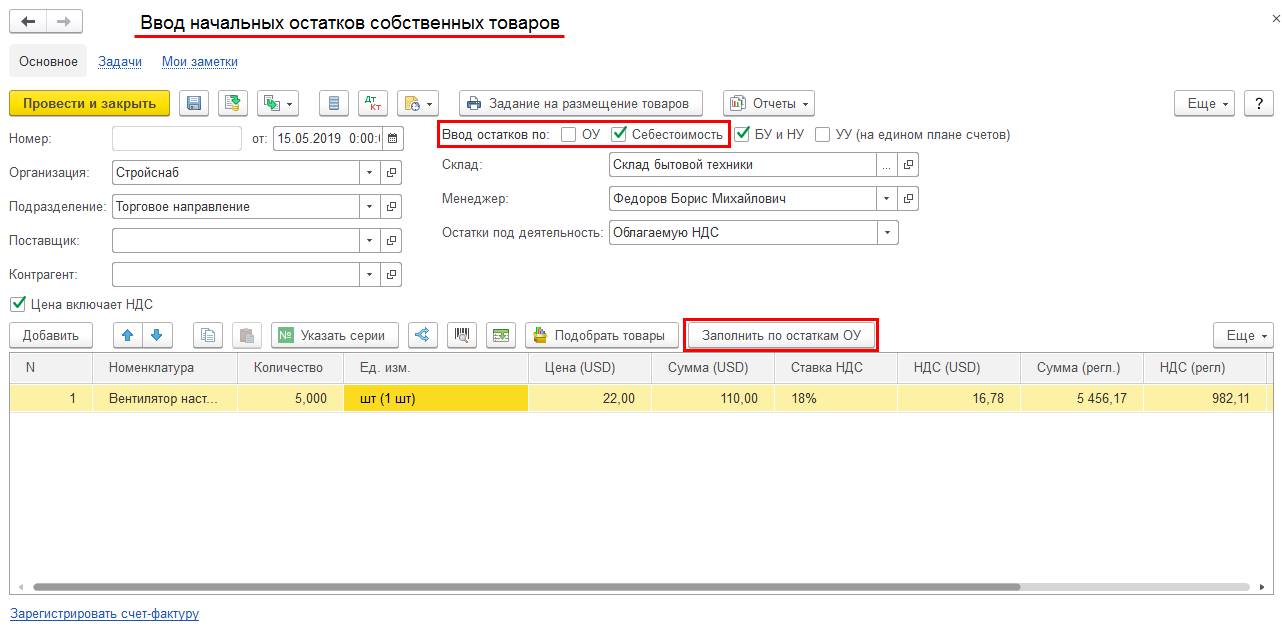Click Провести и закрыть button
The image size is (1282, 627).
click(x=90, y=103)
